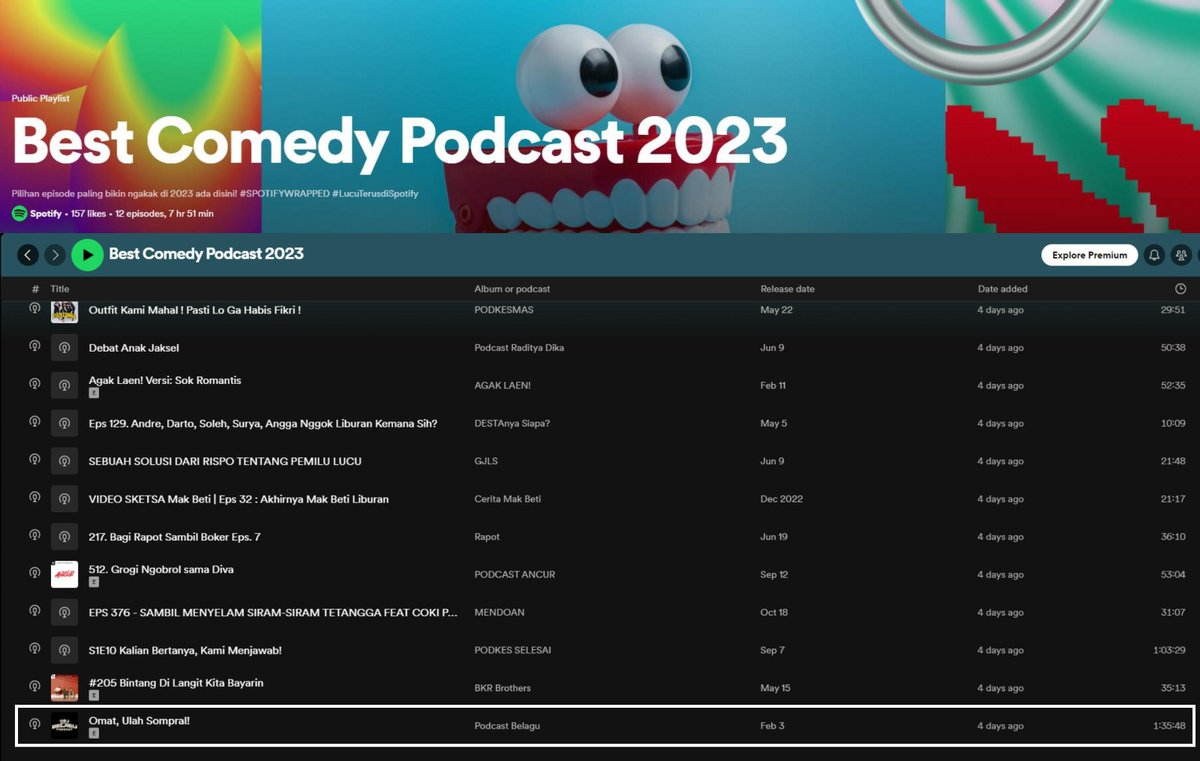Click placeholder art of Debat Anak Jaksel
Screen dimensions: 1200x761
(64, 347)
